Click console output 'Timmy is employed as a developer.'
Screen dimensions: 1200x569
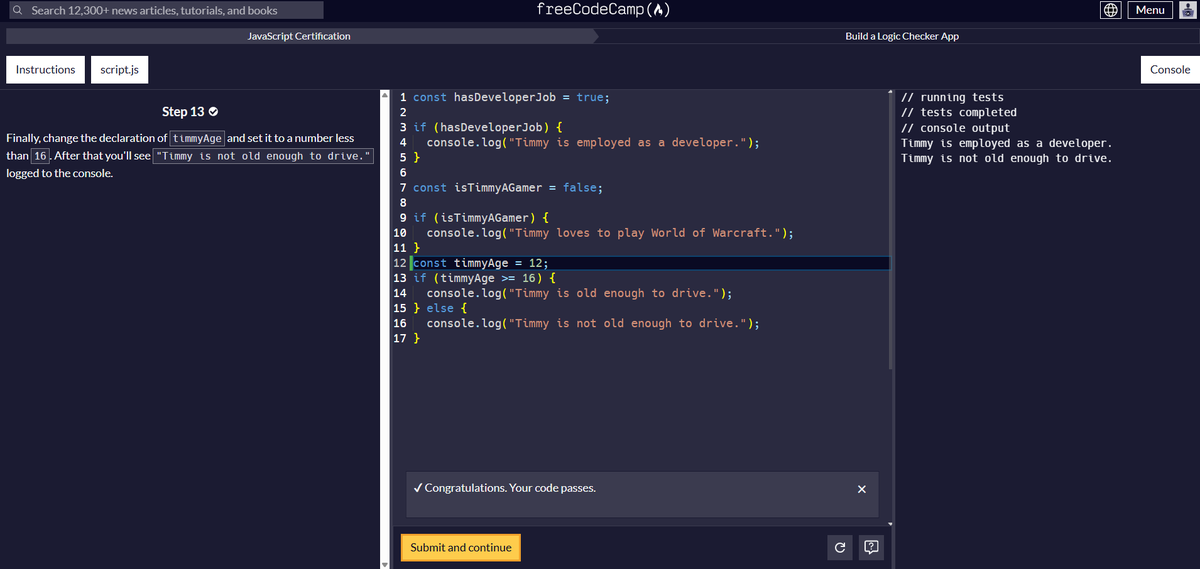pos(1006,143)
